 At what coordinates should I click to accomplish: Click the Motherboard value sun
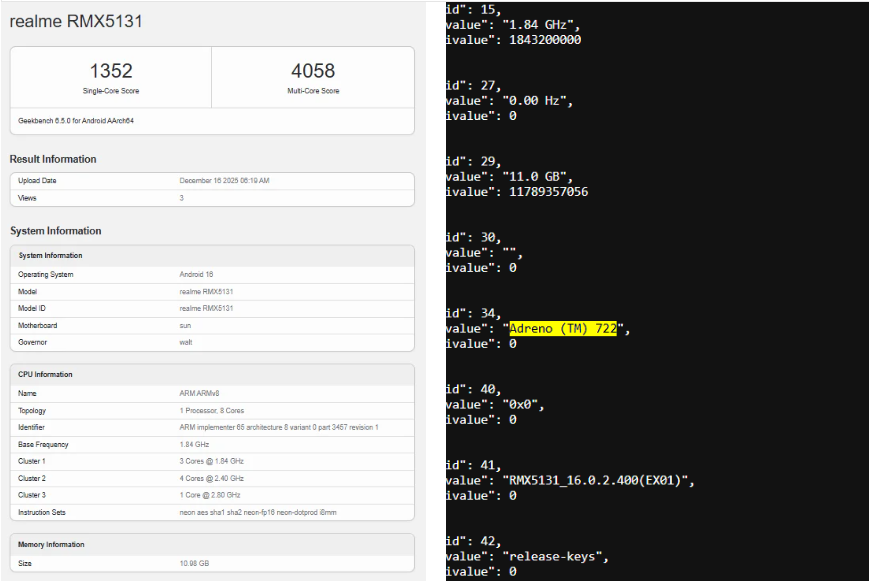pos(185,325)
